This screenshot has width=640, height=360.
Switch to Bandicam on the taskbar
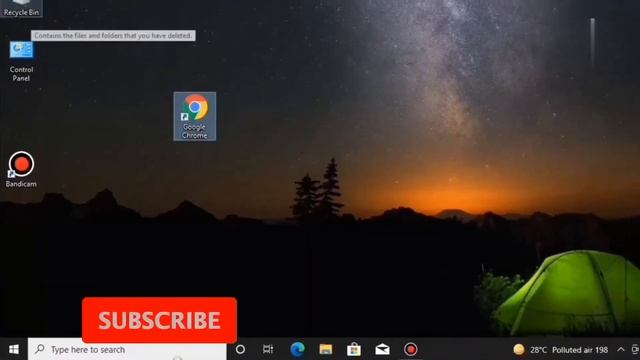tap(411, 349)
